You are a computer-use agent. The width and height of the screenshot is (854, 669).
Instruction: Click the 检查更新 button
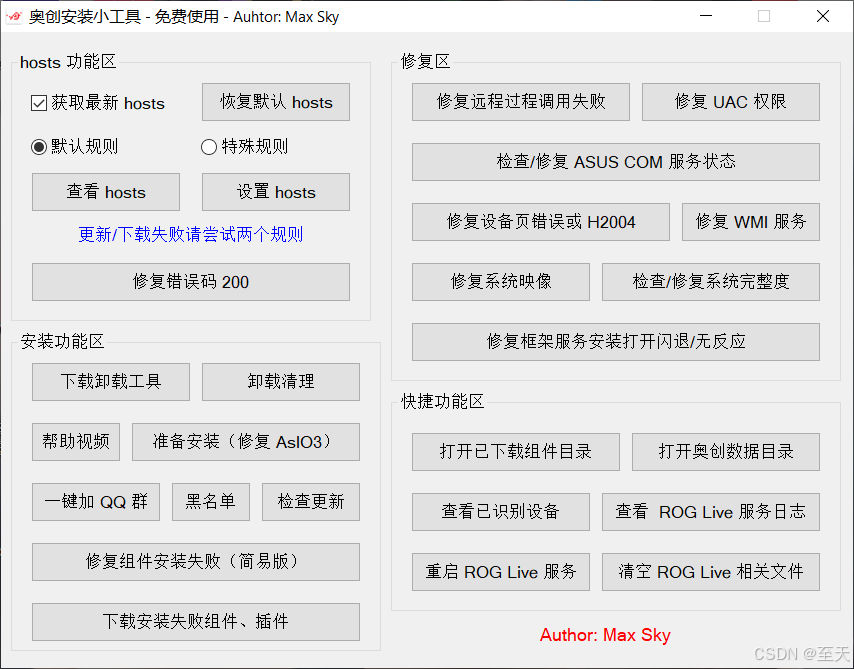click(x=310, y=502)
